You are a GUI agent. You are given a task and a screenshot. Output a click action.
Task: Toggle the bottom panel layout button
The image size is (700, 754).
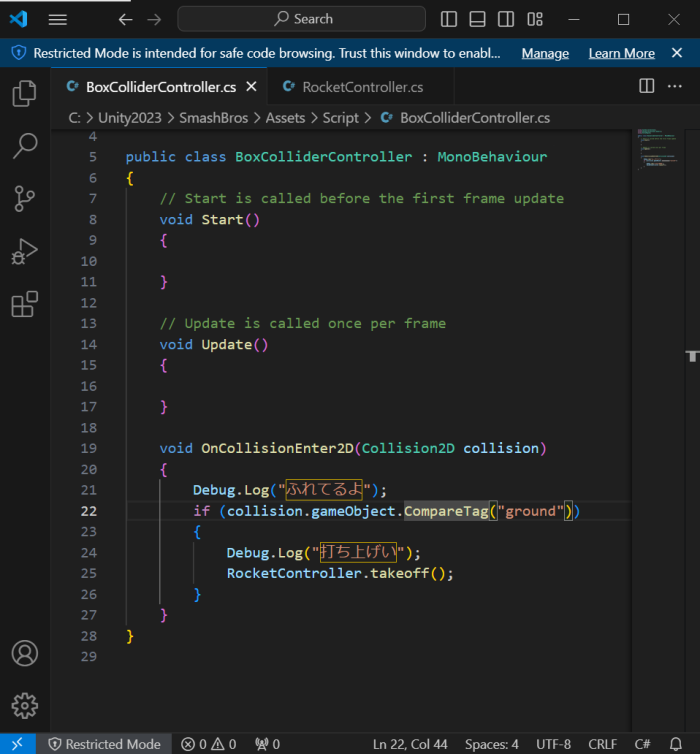(478, 19)
